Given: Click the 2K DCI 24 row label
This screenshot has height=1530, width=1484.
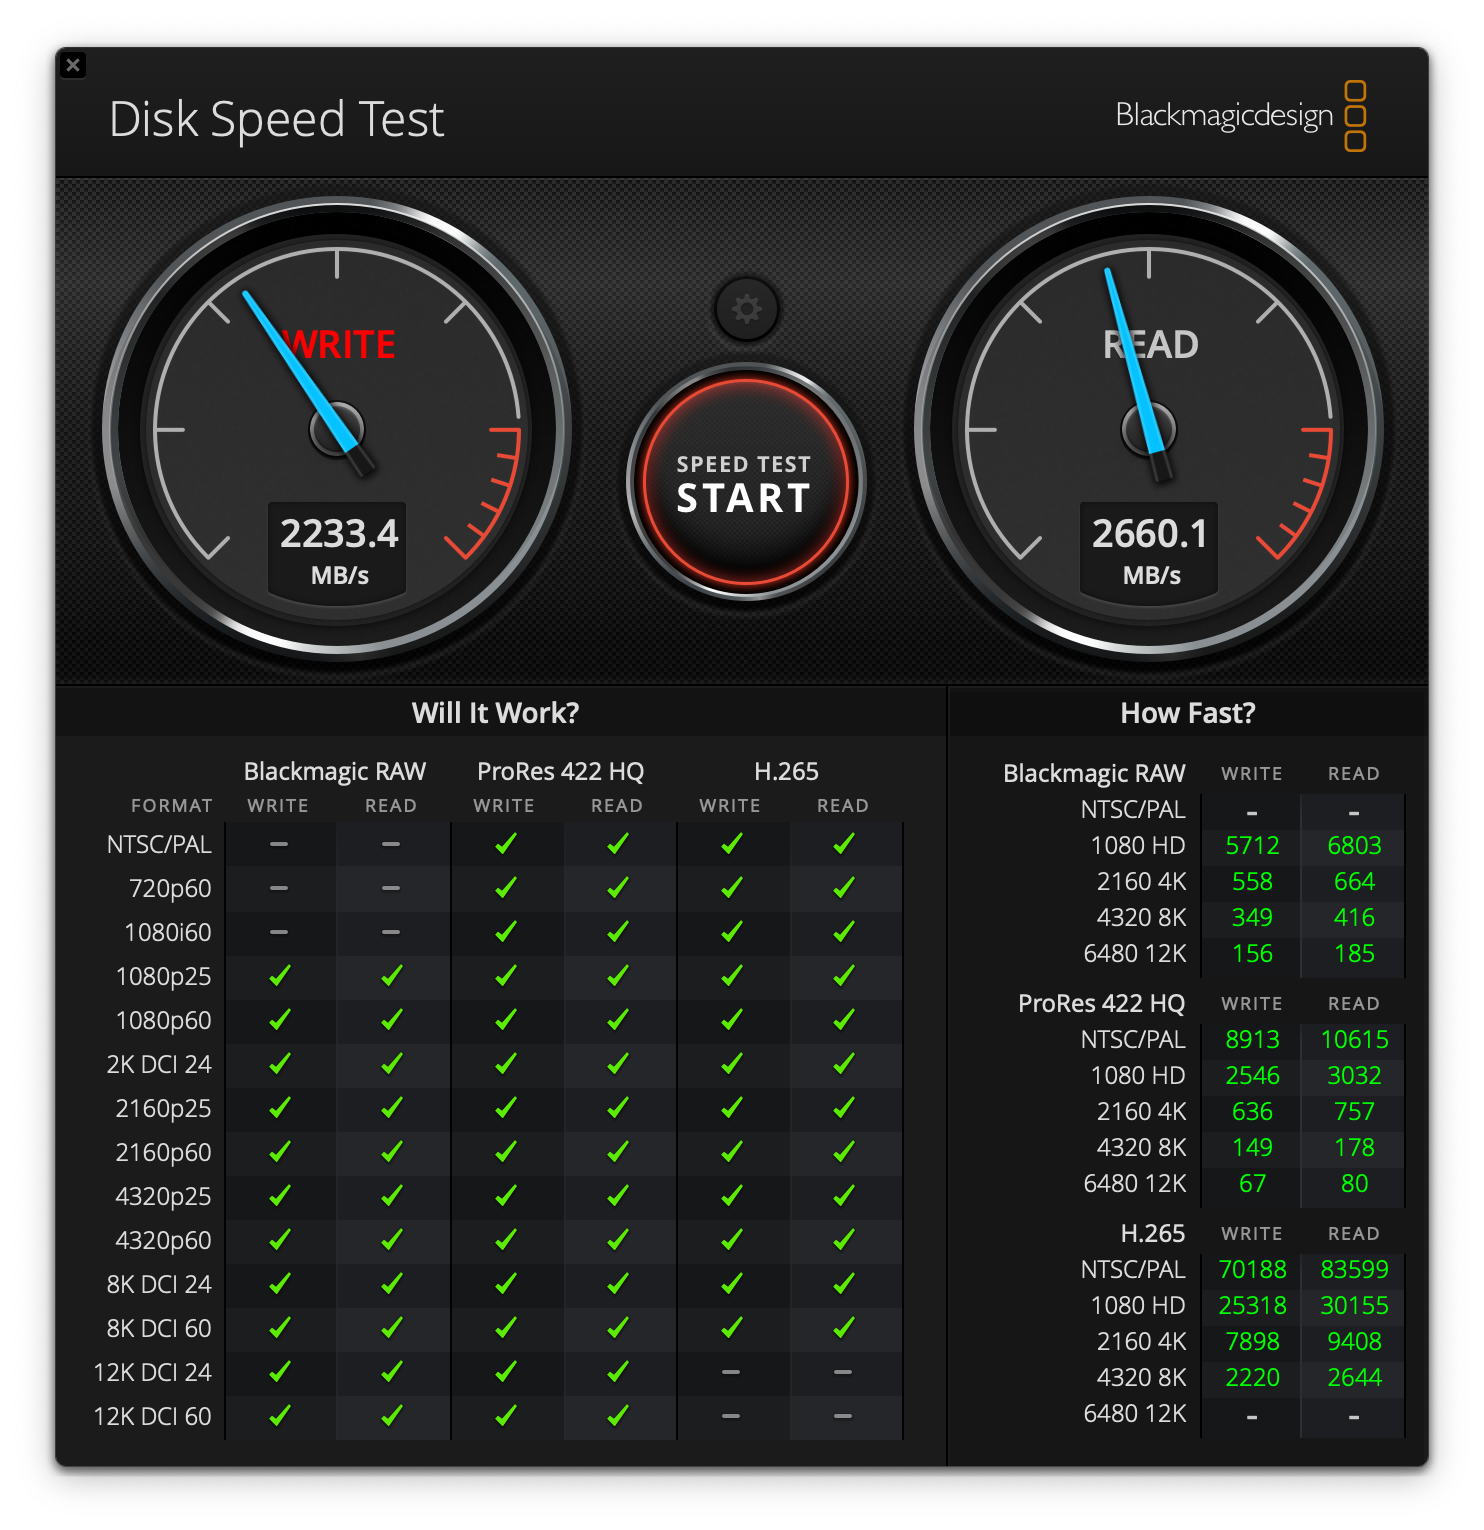Looking at the screenshot, I should coord(159,1065).
